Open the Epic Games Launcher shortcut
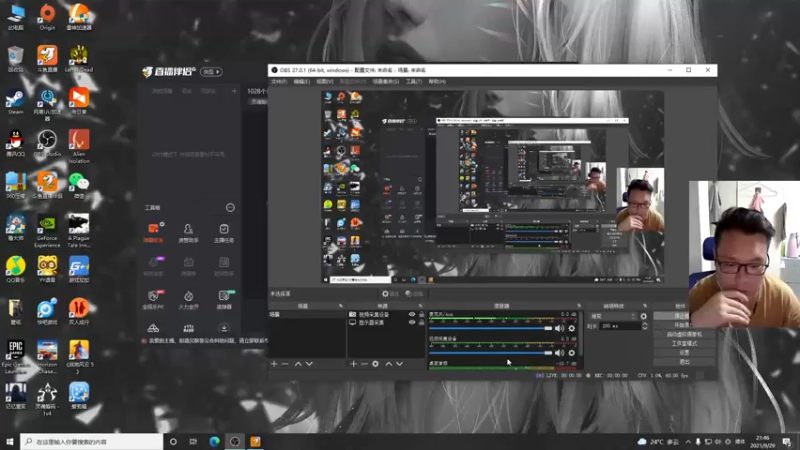Viewport: 800px width, 450px height. [x=15, y=357]
